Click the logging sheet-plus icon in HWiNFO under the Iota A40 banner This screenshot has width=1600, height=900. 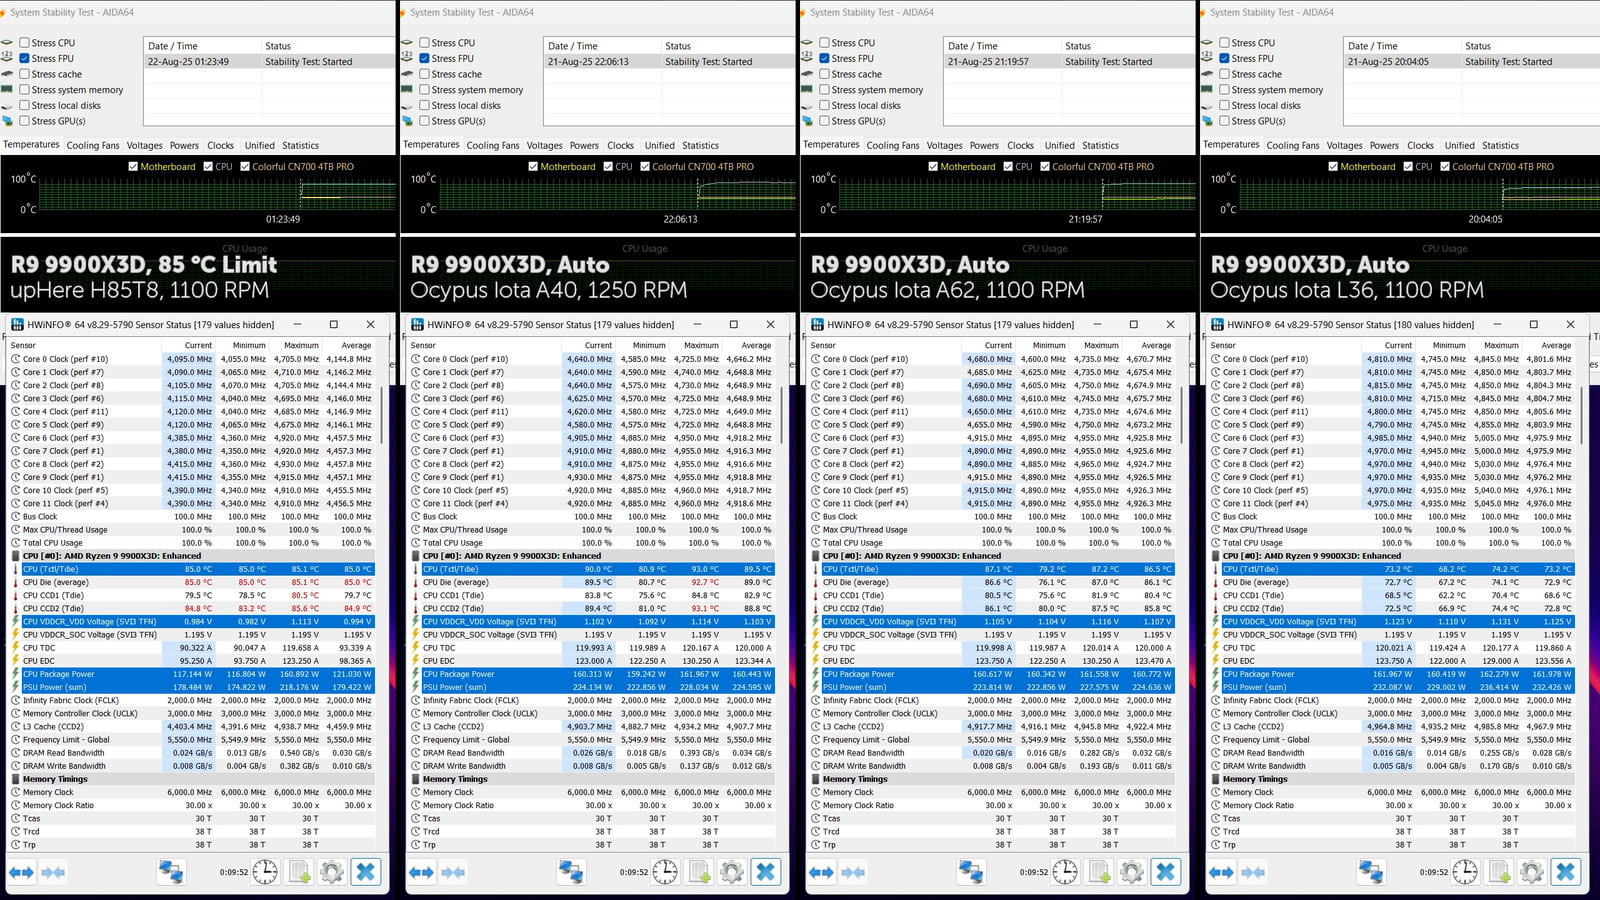(x=699, y=872)
